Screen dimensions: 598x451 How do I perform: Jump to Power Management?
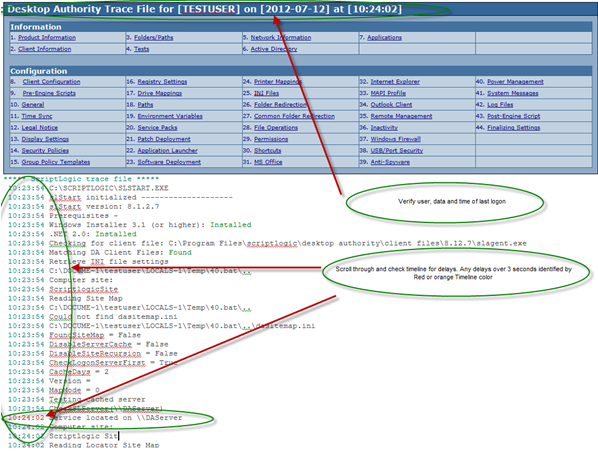[515, 82]
